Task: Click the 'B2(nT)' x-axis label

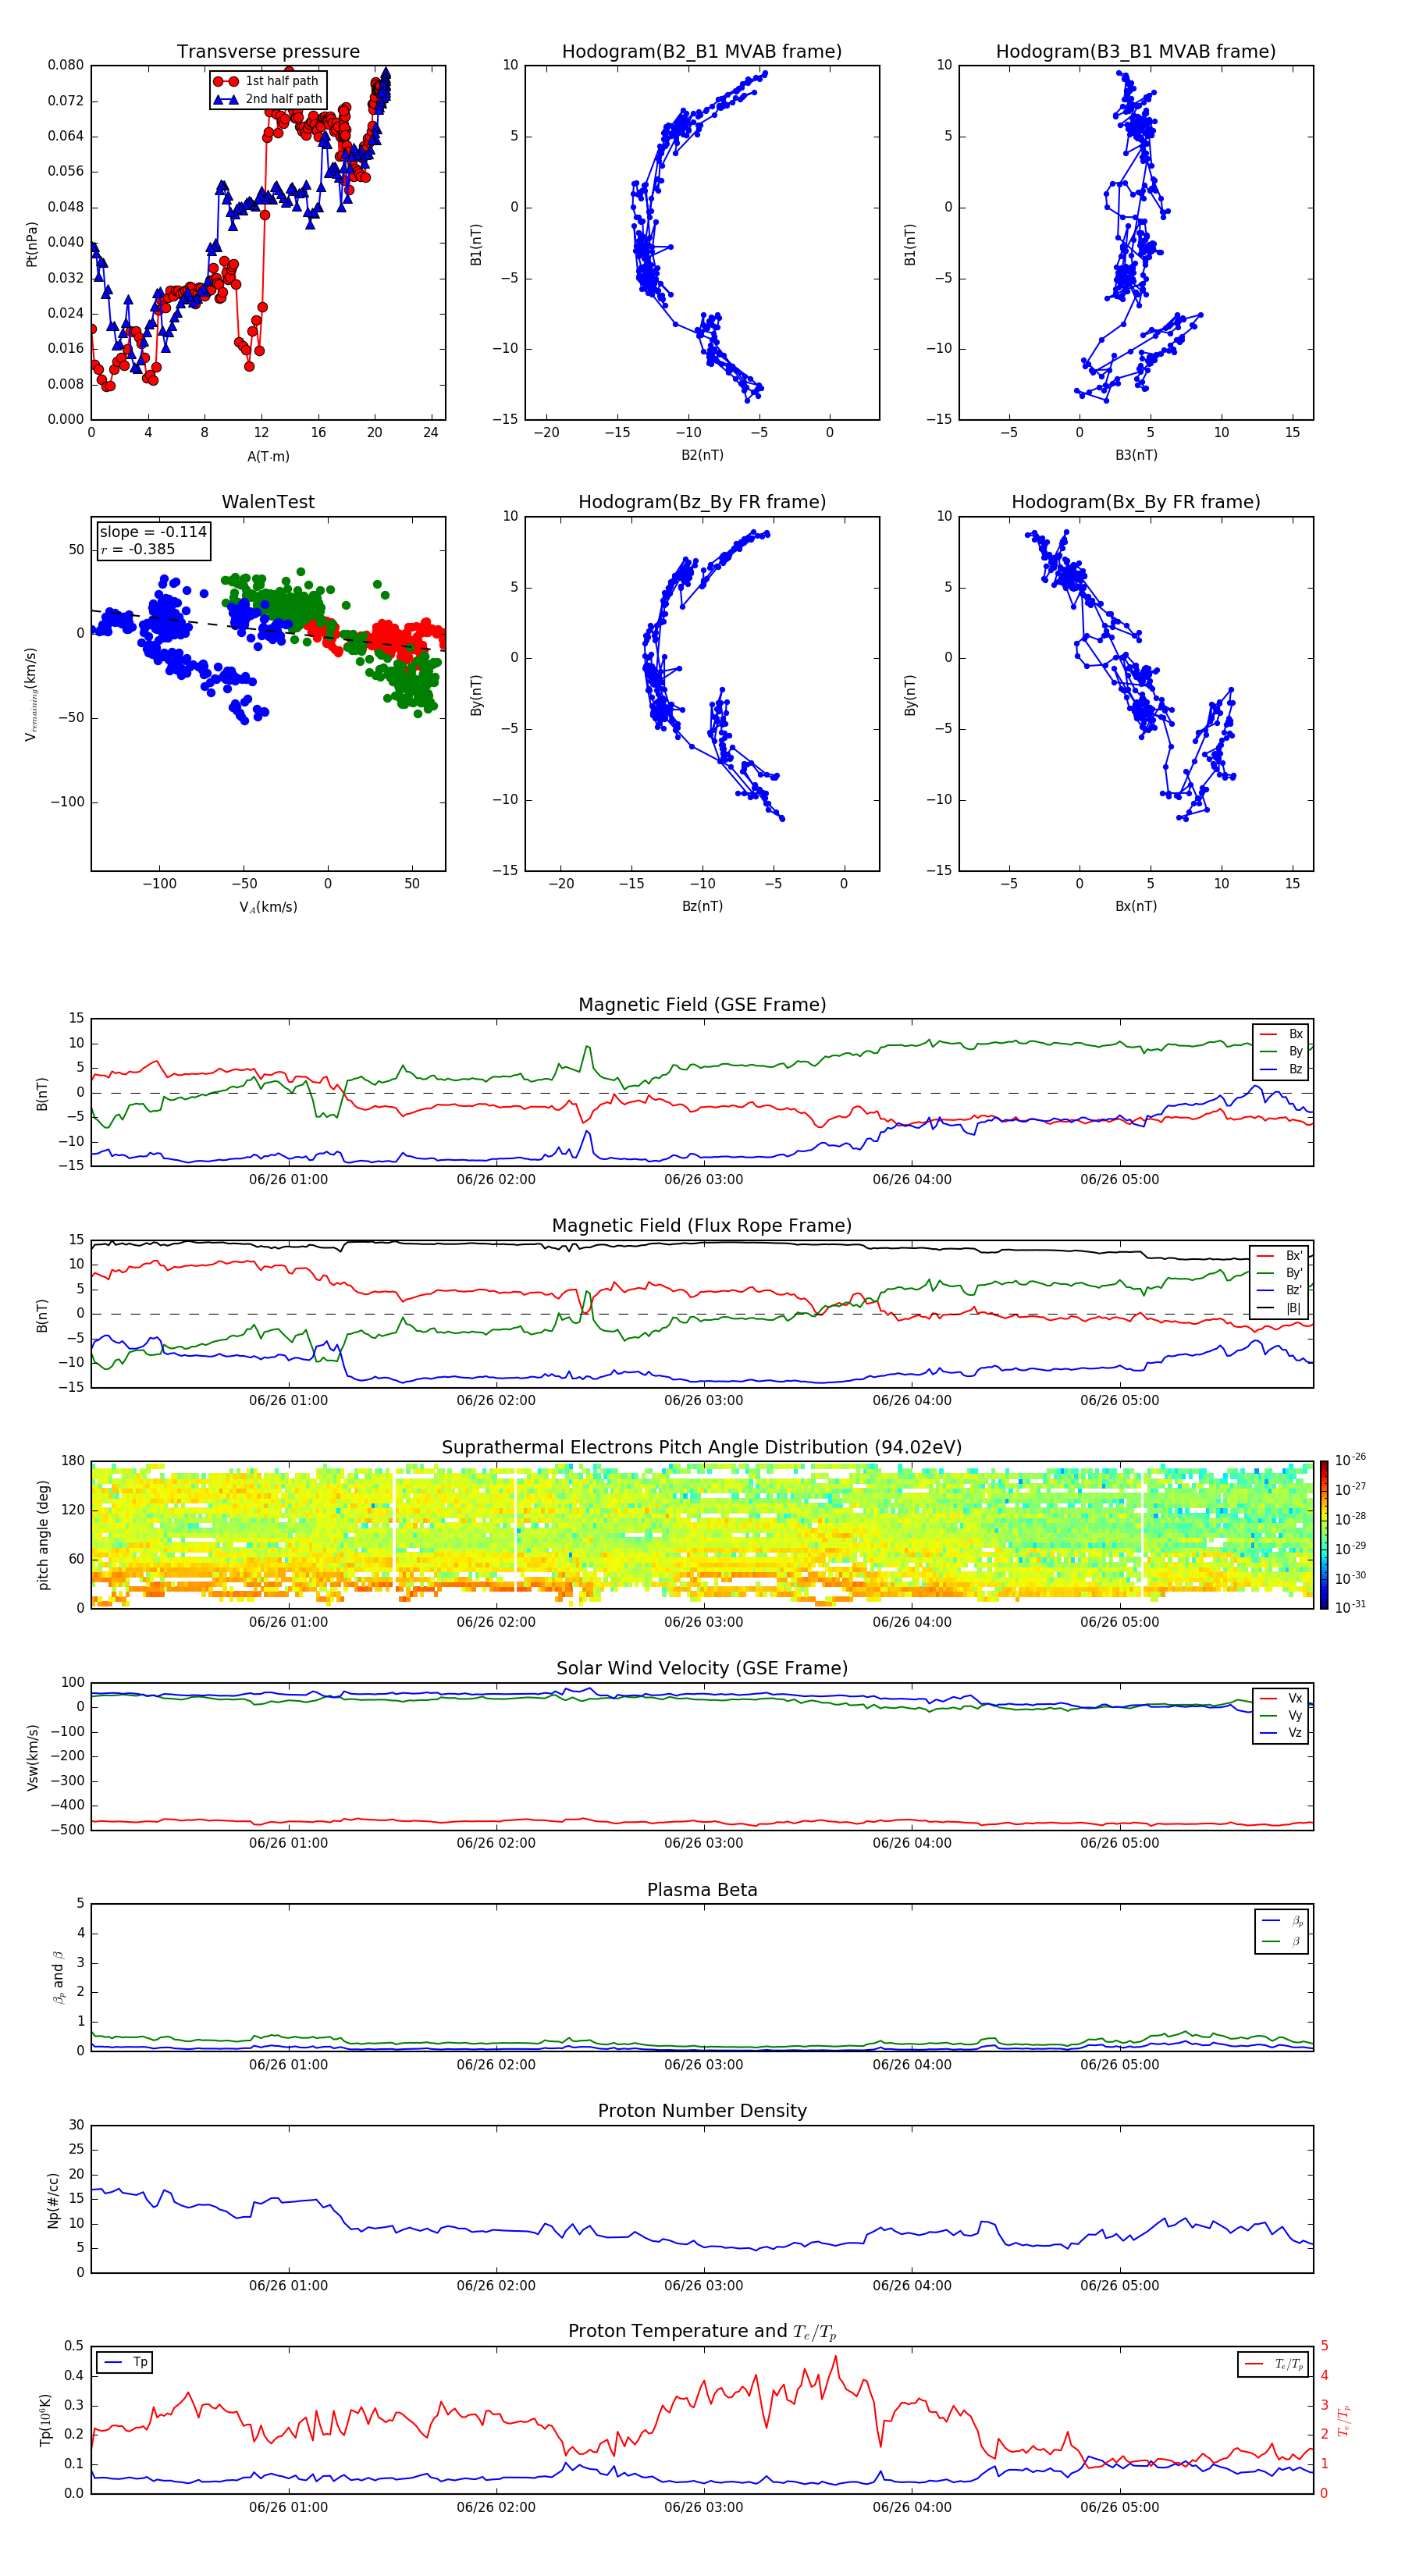Action: 702,456
